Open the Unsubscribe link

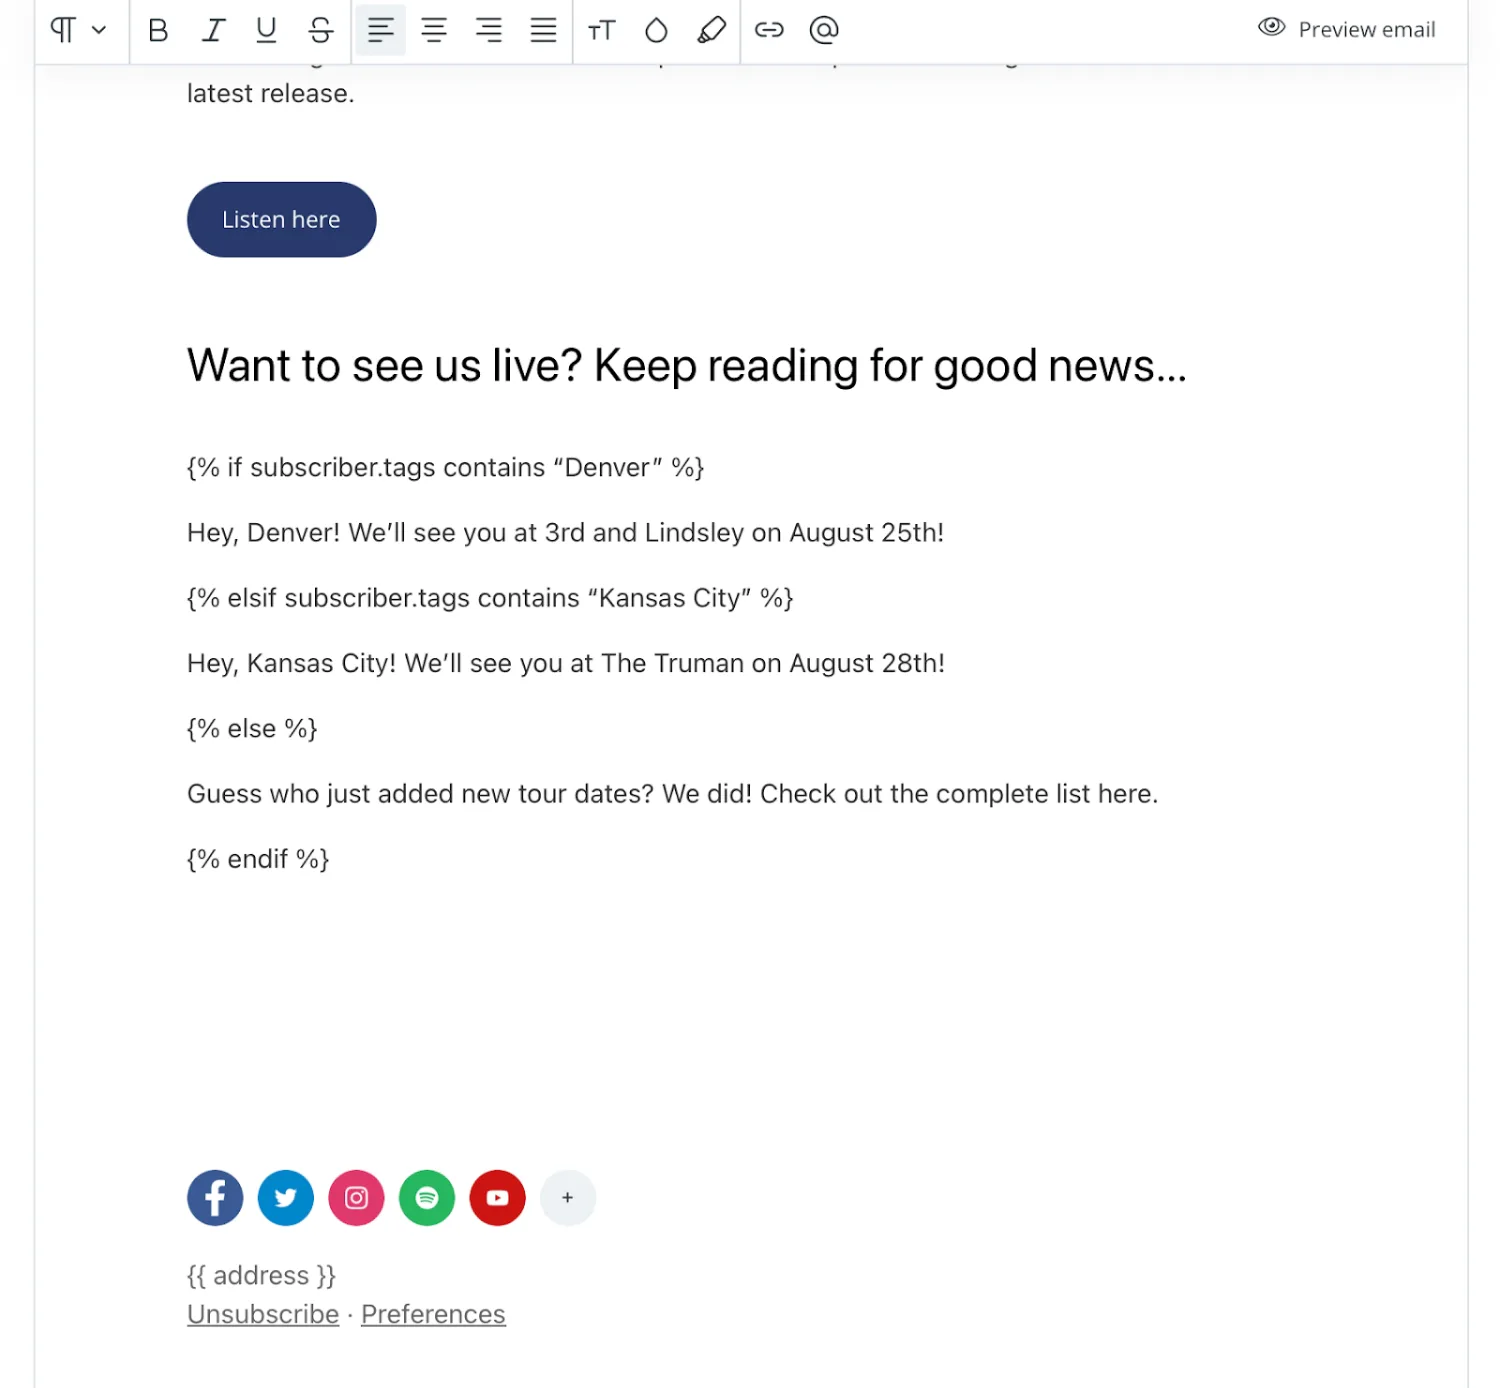262,1313
